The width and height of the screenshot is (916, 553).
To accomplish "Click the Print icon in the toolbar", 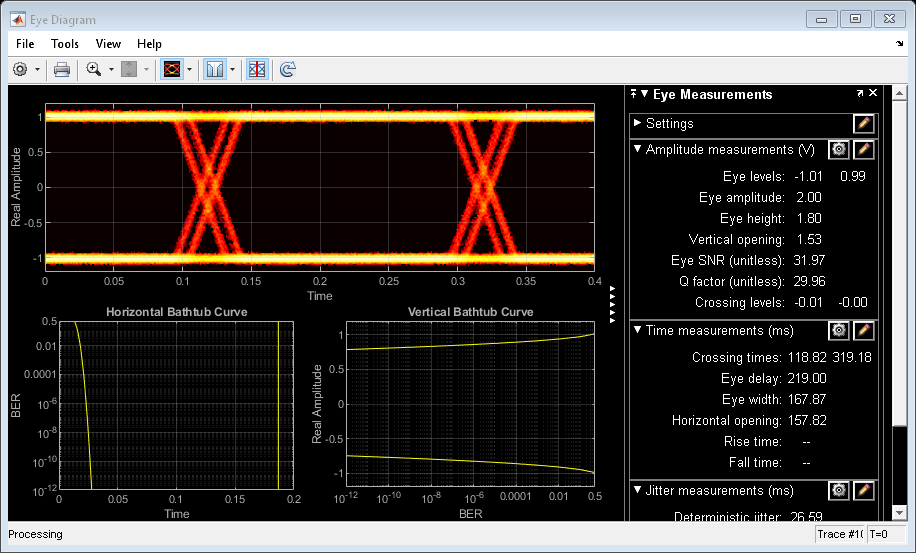I will click(62, 69).
